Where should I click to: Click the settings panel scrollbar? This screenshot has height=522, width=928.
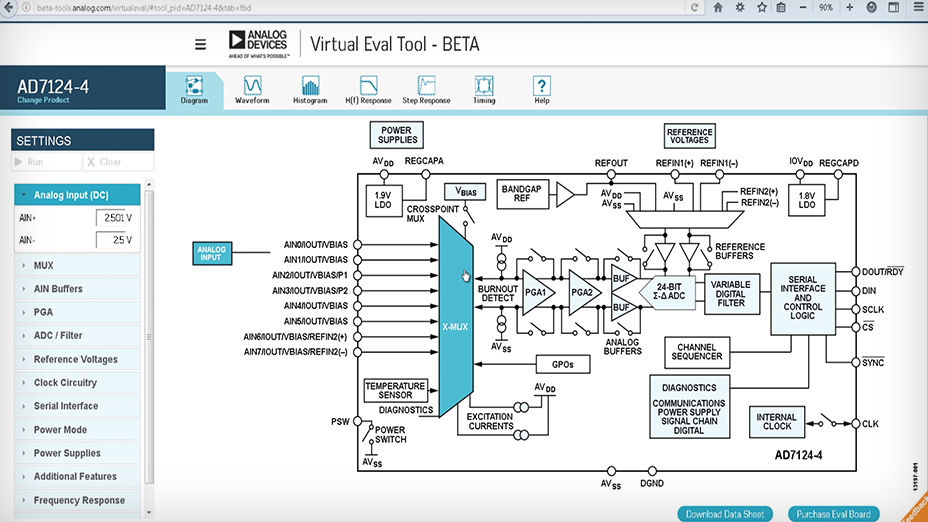point(149,337)
